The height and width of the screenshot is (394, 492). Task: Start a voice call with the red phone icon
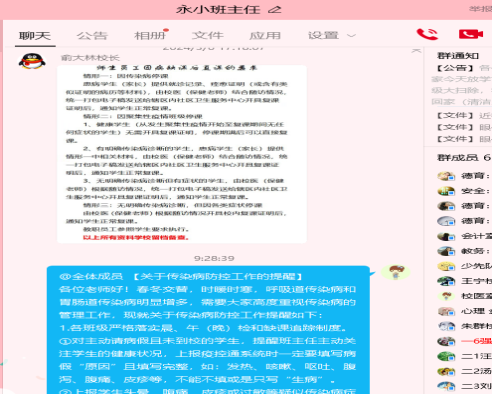tap(427, 34)
